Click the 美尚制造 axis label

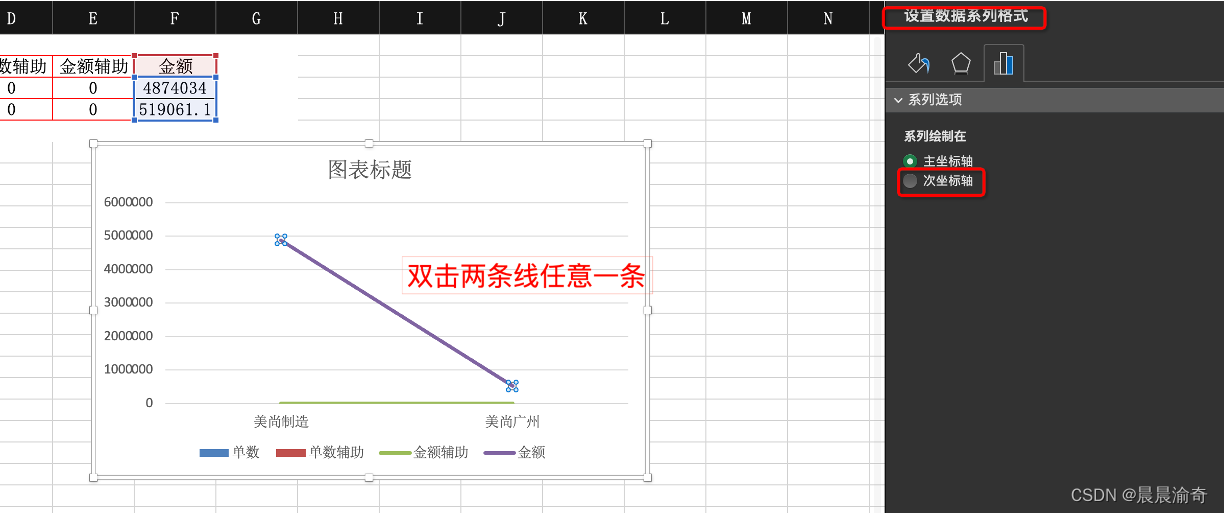pyautogui.click(x=281, y=422)
